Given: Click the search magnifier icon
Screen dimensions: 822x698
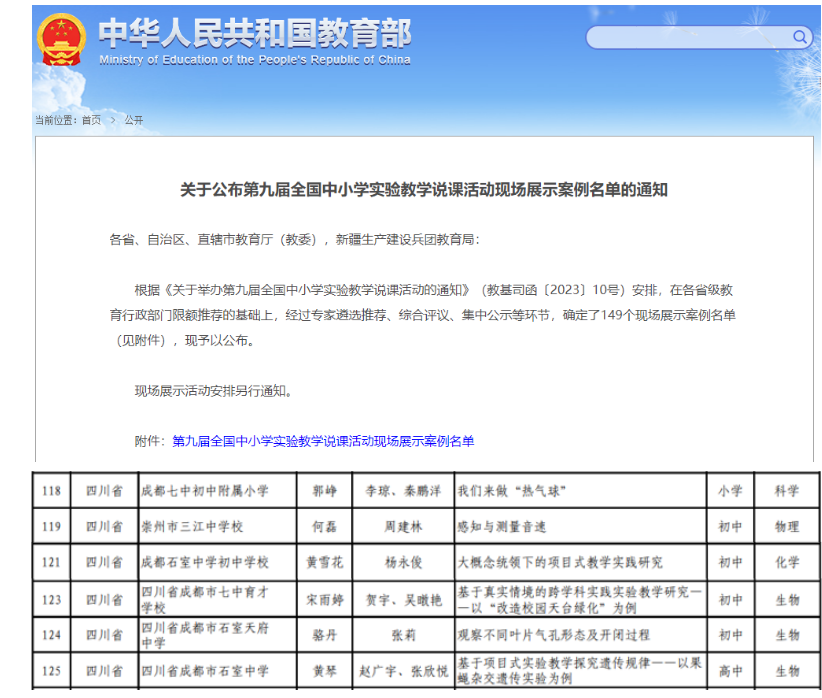Looking at the screenshot, I should tap(800, 38).
